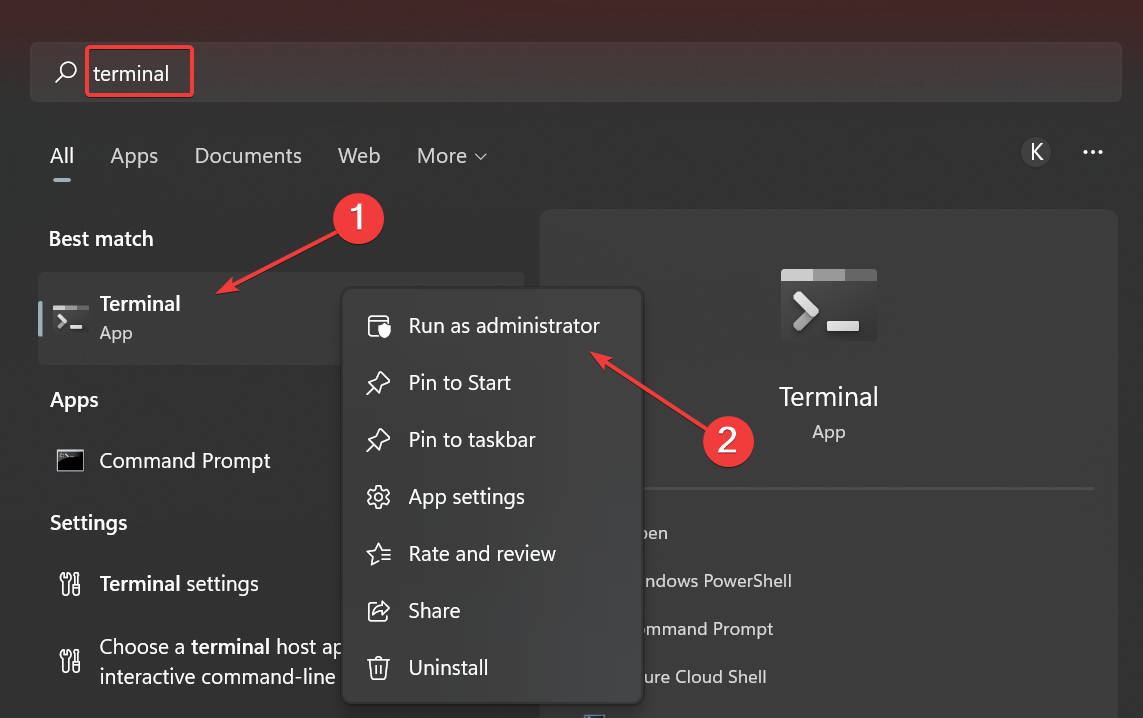Click the trash bin icon beside Uninstall
This screenshot has height=718, width=1143.
coord(378,668)
